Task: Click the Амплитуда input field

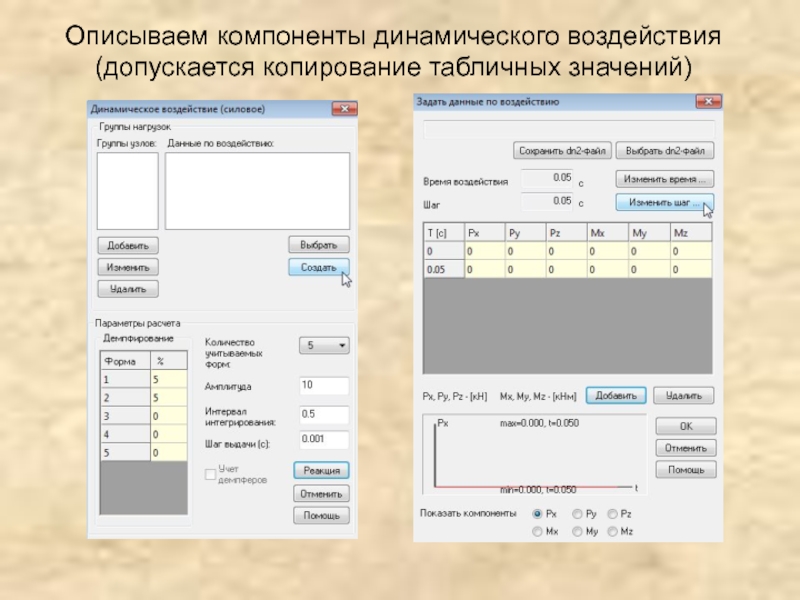Action: coord(324,385)
